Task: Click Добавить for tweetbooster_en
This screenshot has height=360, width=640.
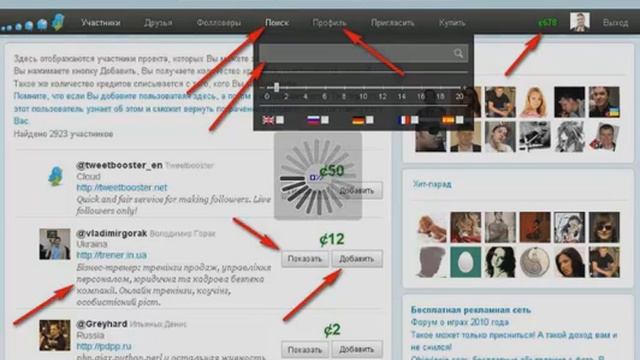Action: [x=357, y=191]
